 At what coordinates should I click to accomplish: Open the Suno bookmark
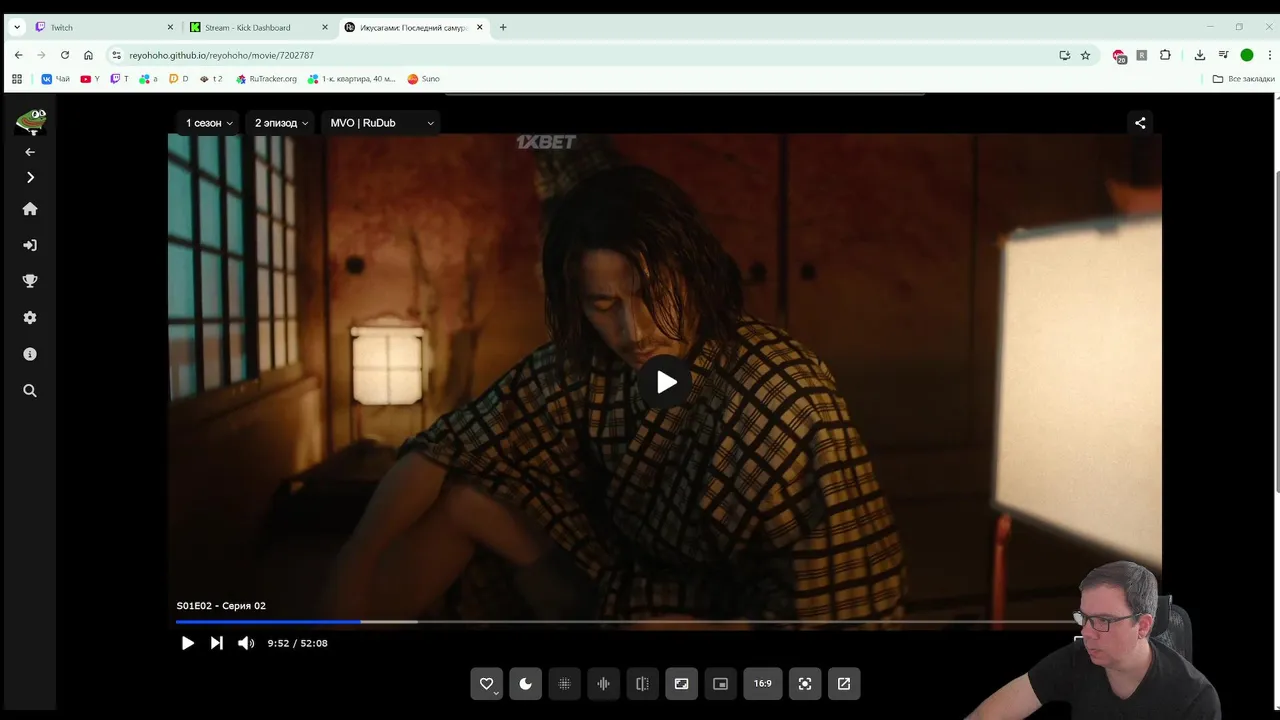424,79
